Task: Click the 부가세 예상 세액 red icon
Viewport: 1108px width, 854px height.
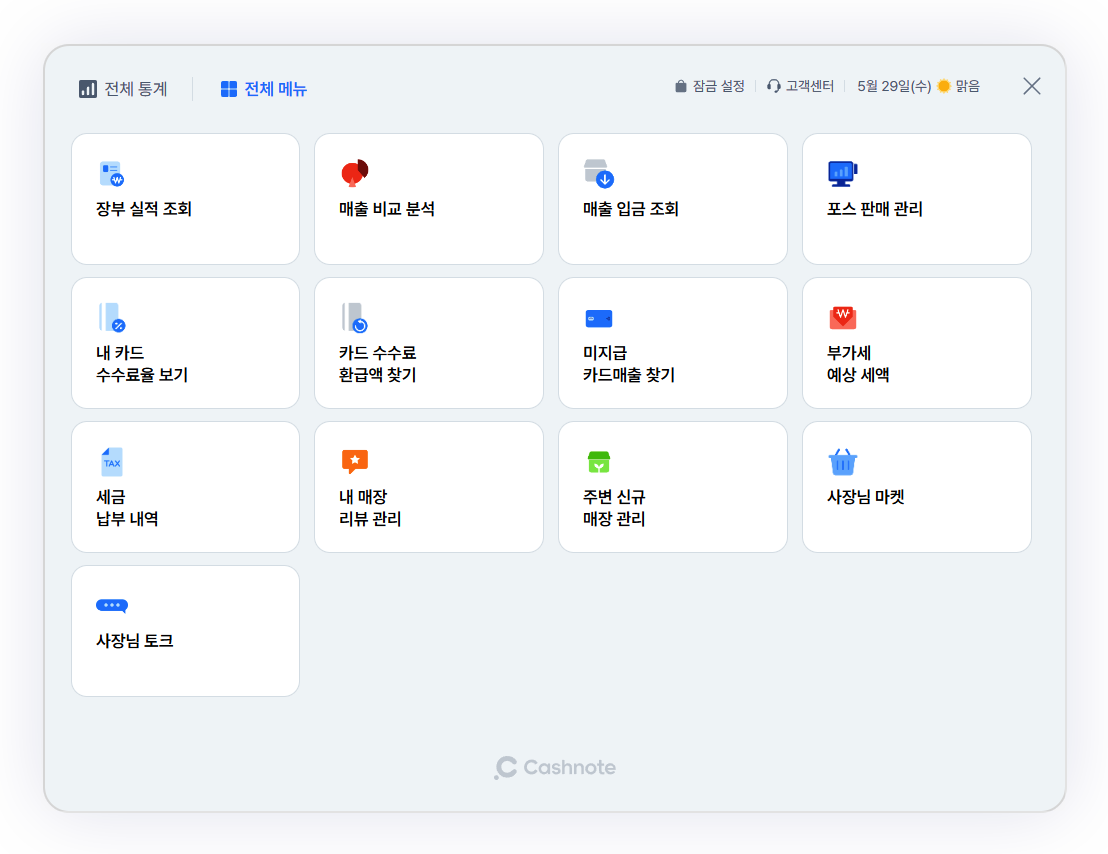Action: point(842,318)
